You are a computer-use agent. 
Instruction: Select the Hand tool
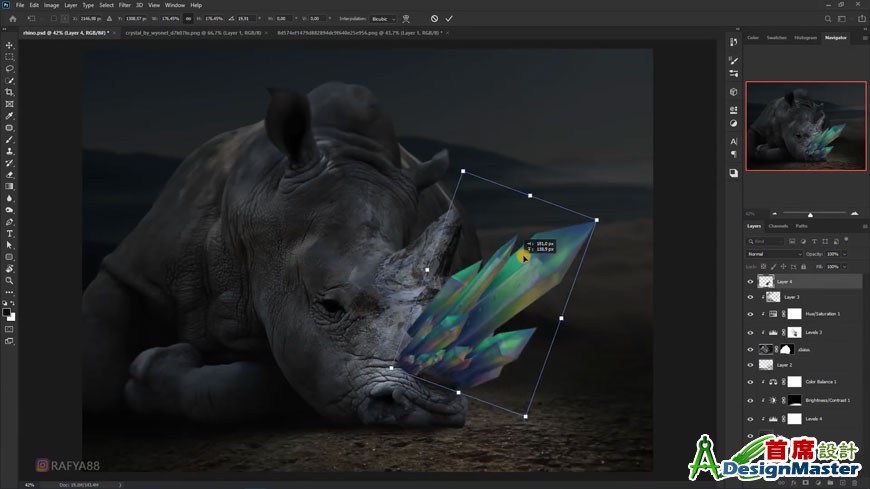[x=9, y=269]
